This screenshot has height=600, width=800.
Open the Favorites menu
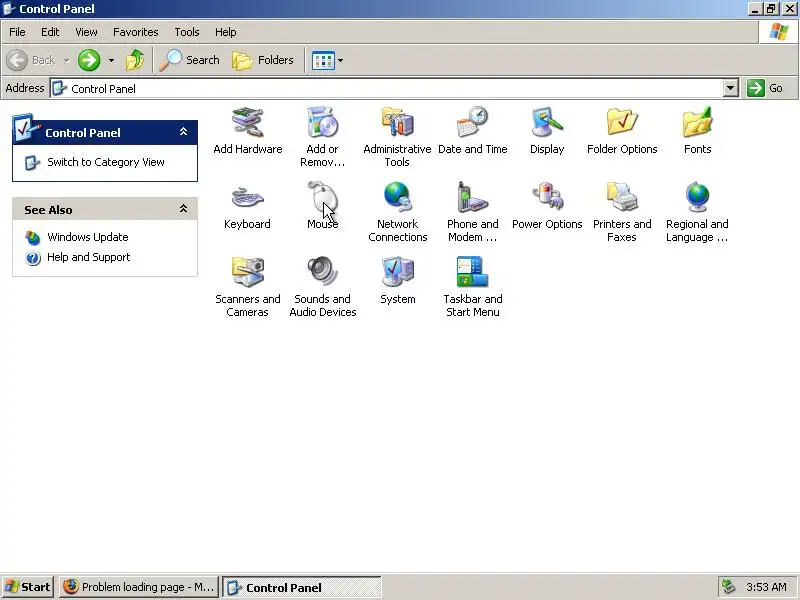[x=136, y=32]
